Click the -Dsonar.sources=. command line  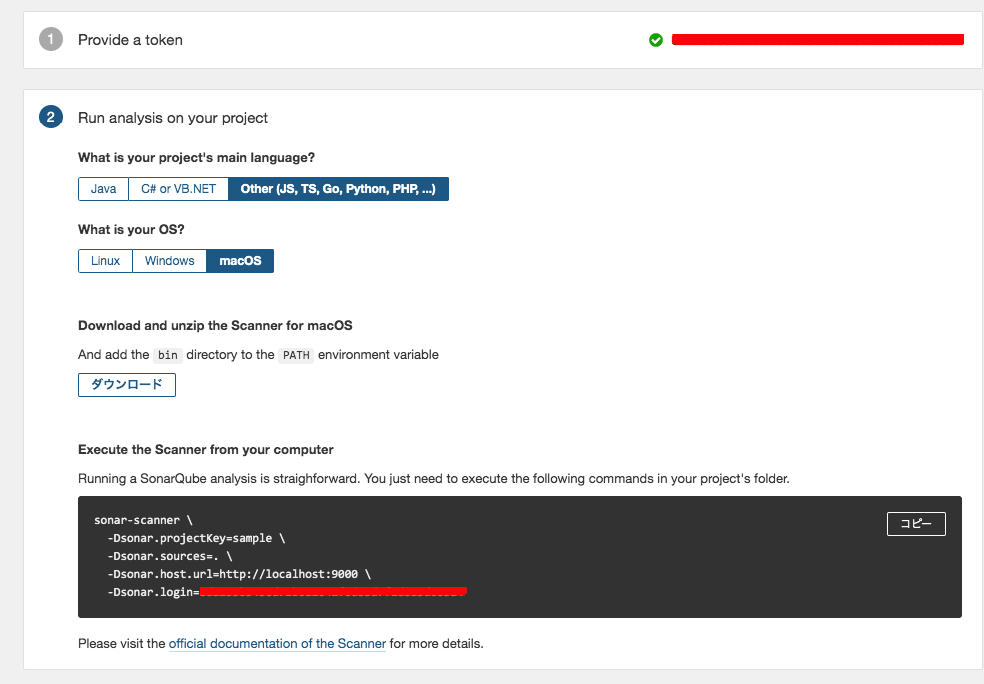pyautogui.click(x=169, y=556)
